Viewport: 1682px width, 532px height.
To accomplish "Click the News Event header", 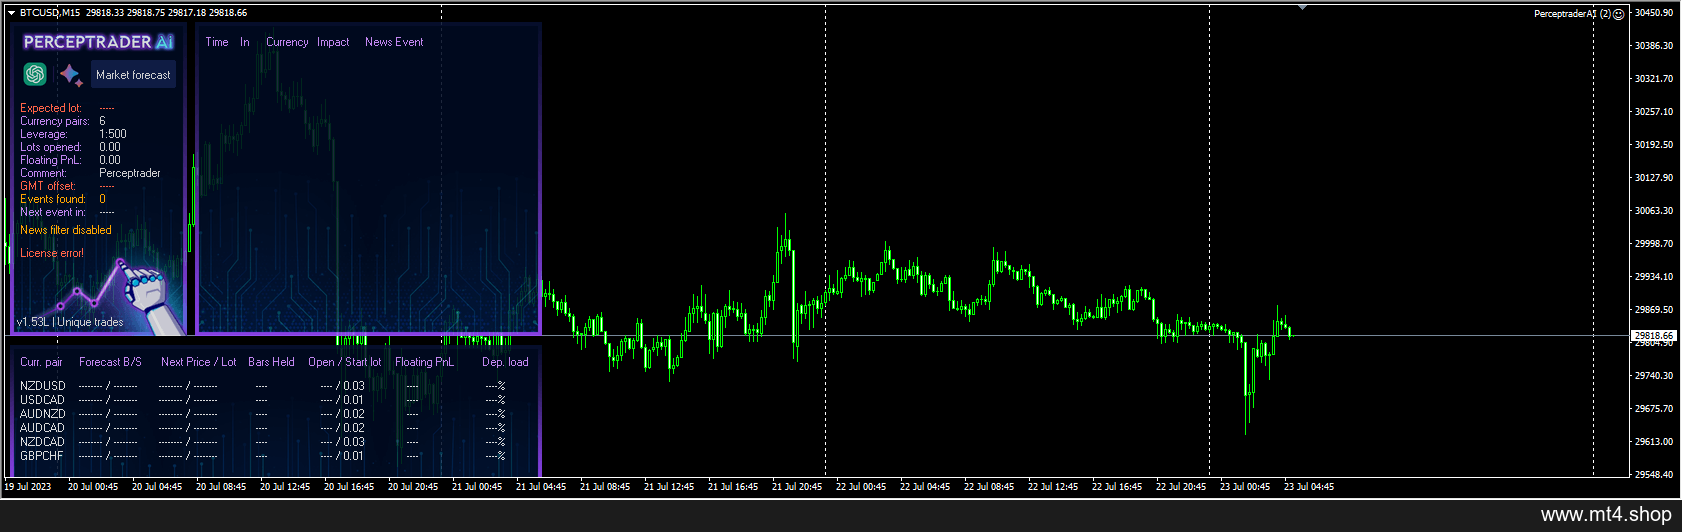I will tap(394, 42).
